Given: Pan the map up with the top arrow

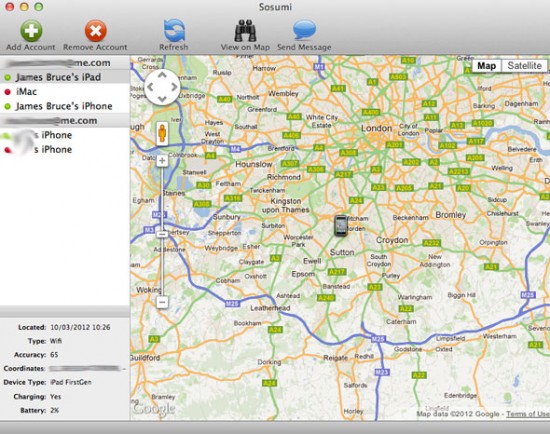Looking at the screenshot, I should (x=162, y=75).
